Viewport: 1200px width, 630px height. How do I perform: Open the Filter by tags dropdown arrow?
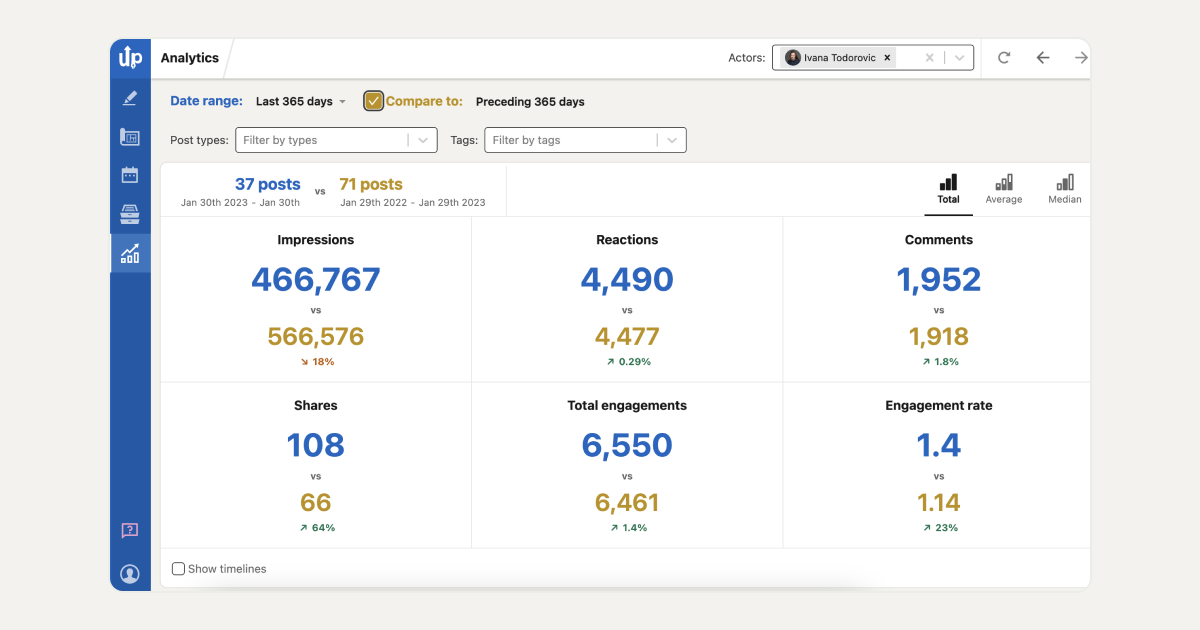pyautogui.click(x=672, y=141)
